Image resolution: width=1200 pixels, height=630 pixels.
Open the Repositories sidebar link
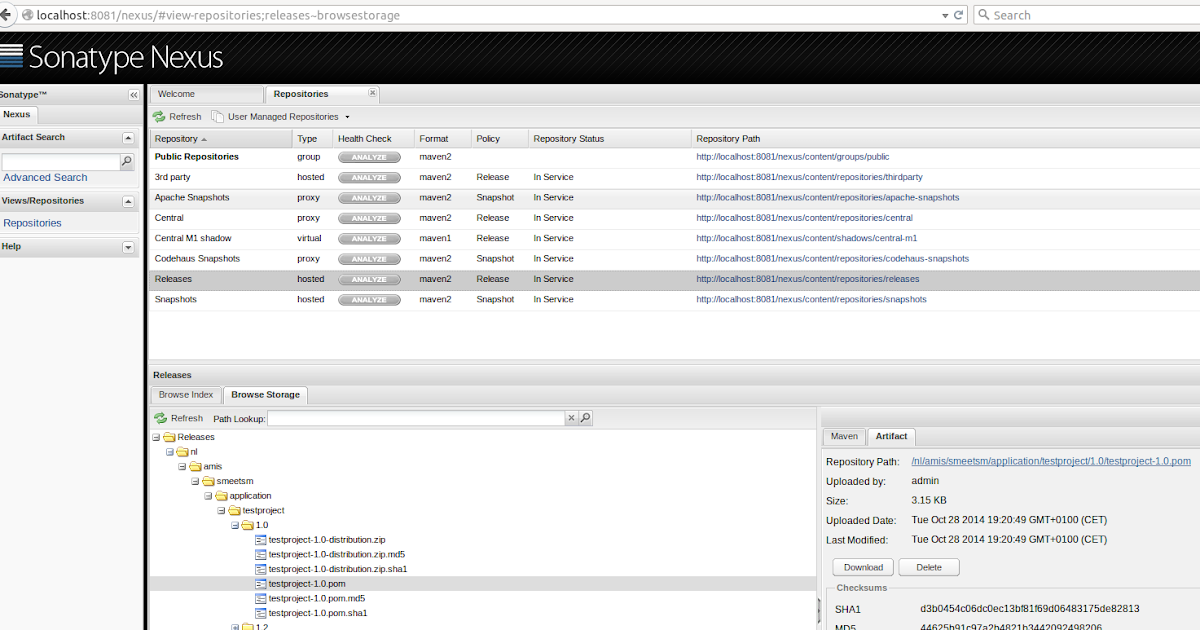tap(32, 223)
